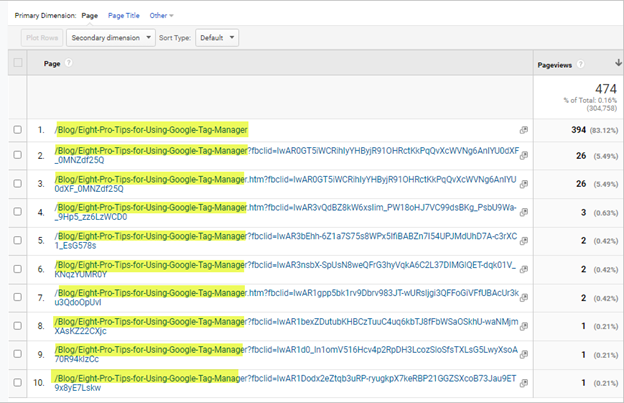Click the Pageviews sort descending arrow
This screenshot has width=624, height=403.
(618, 63)
